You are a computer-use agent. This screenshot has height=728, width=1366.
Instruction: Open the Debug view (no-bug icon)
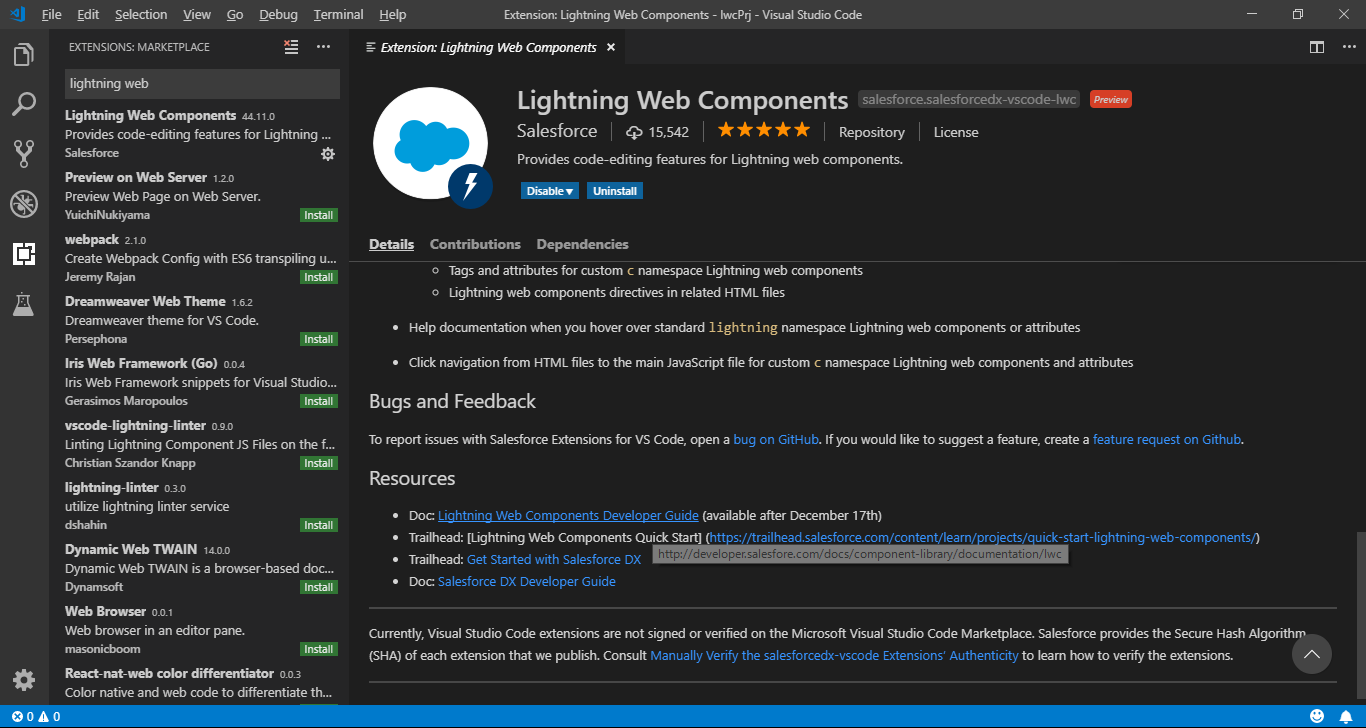[24, 204]
